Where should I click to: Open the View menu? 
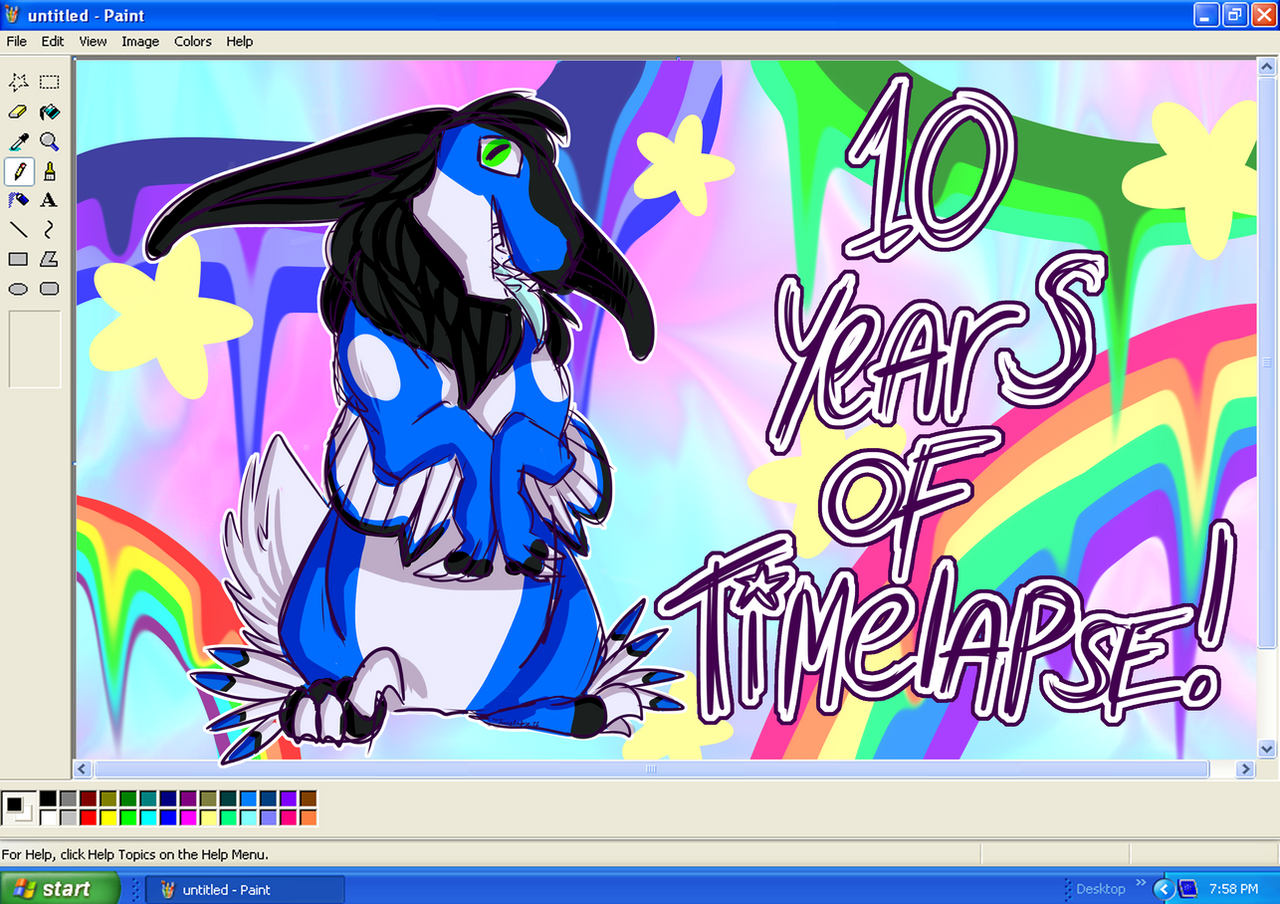click(x=93, y=41)
